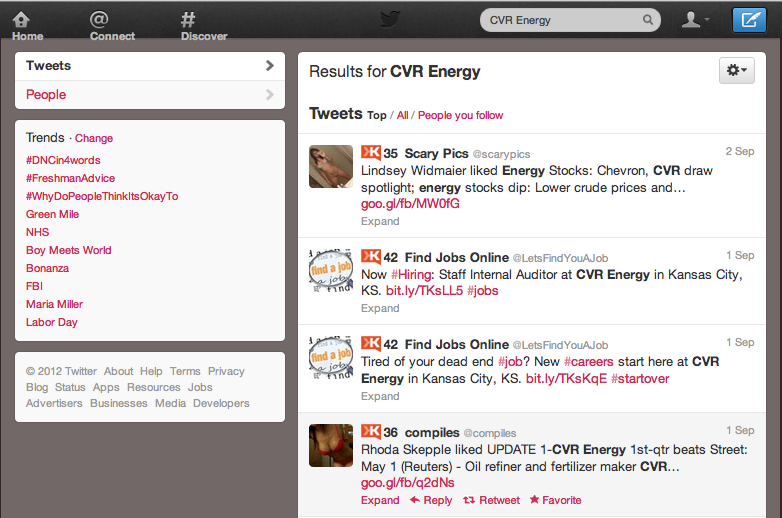
Task: Open the Boy Meets World trend
Action: [x=69, y=250]
